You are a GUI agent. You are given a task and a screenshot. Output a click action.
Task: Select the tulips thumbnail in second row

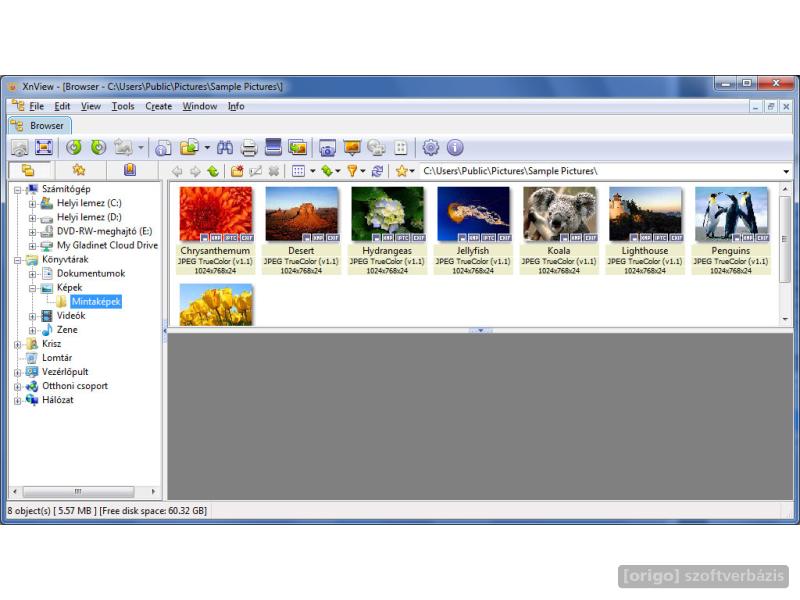216,305
